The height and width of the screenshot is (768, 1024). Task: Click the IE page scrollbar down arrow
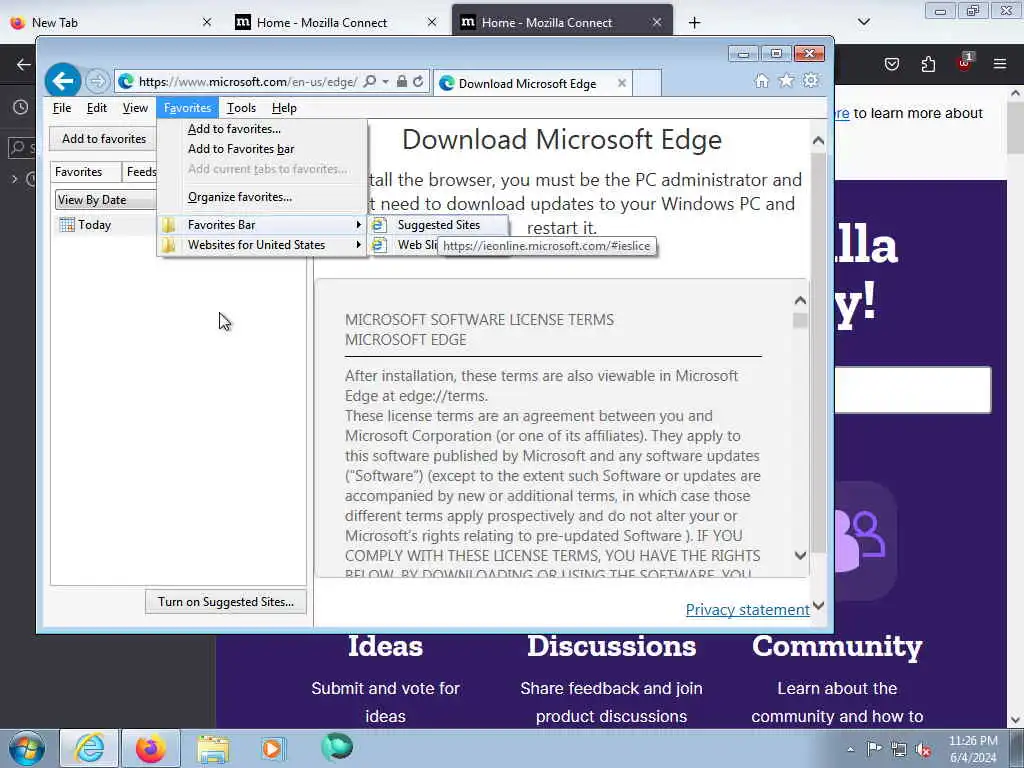pos(818,605)
